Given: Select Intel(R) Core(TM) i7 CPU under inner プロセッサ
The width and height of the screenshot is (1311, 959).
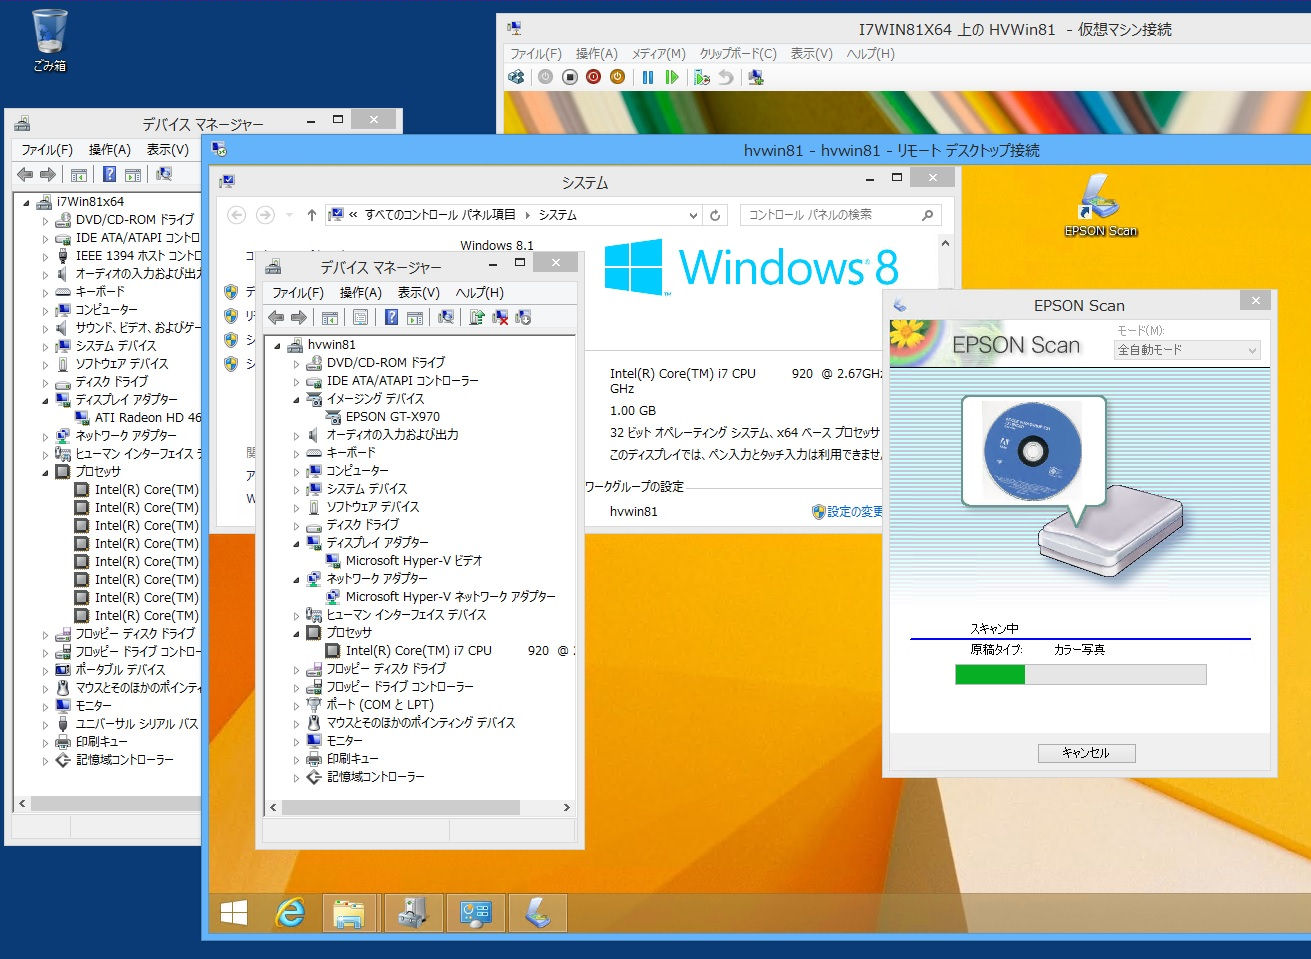Looking at the screenshot, I should pos(448,651).
